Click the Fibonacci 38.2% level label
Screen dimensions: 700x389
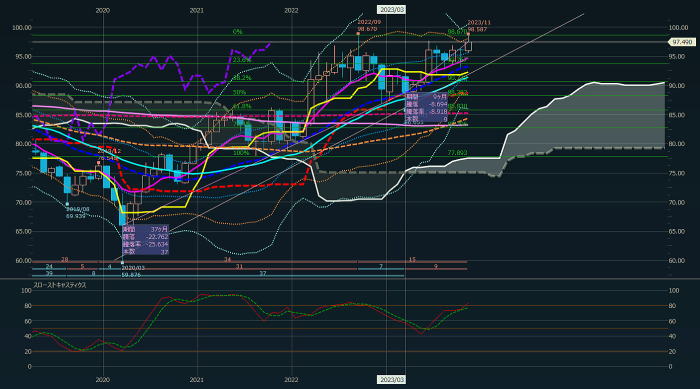point(242,78)
